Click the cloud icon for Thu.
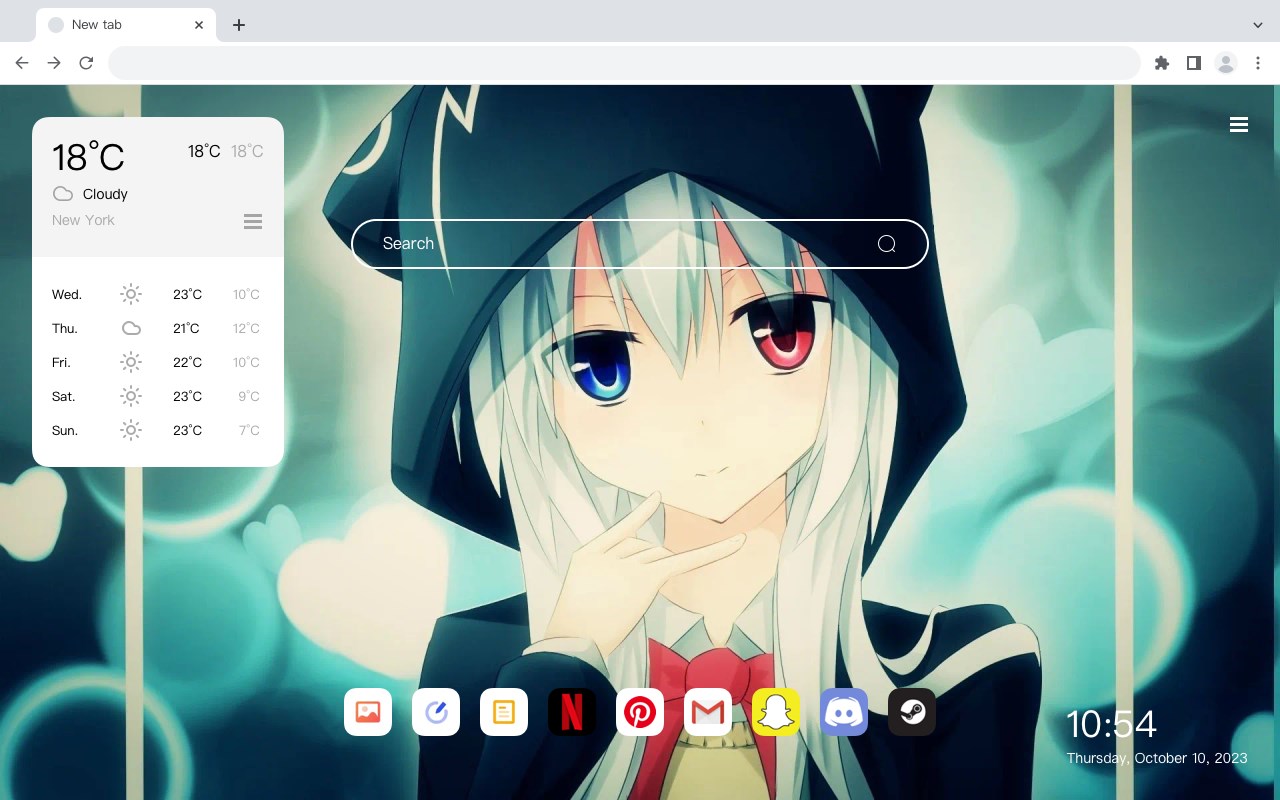 click(x=131, y=328)
